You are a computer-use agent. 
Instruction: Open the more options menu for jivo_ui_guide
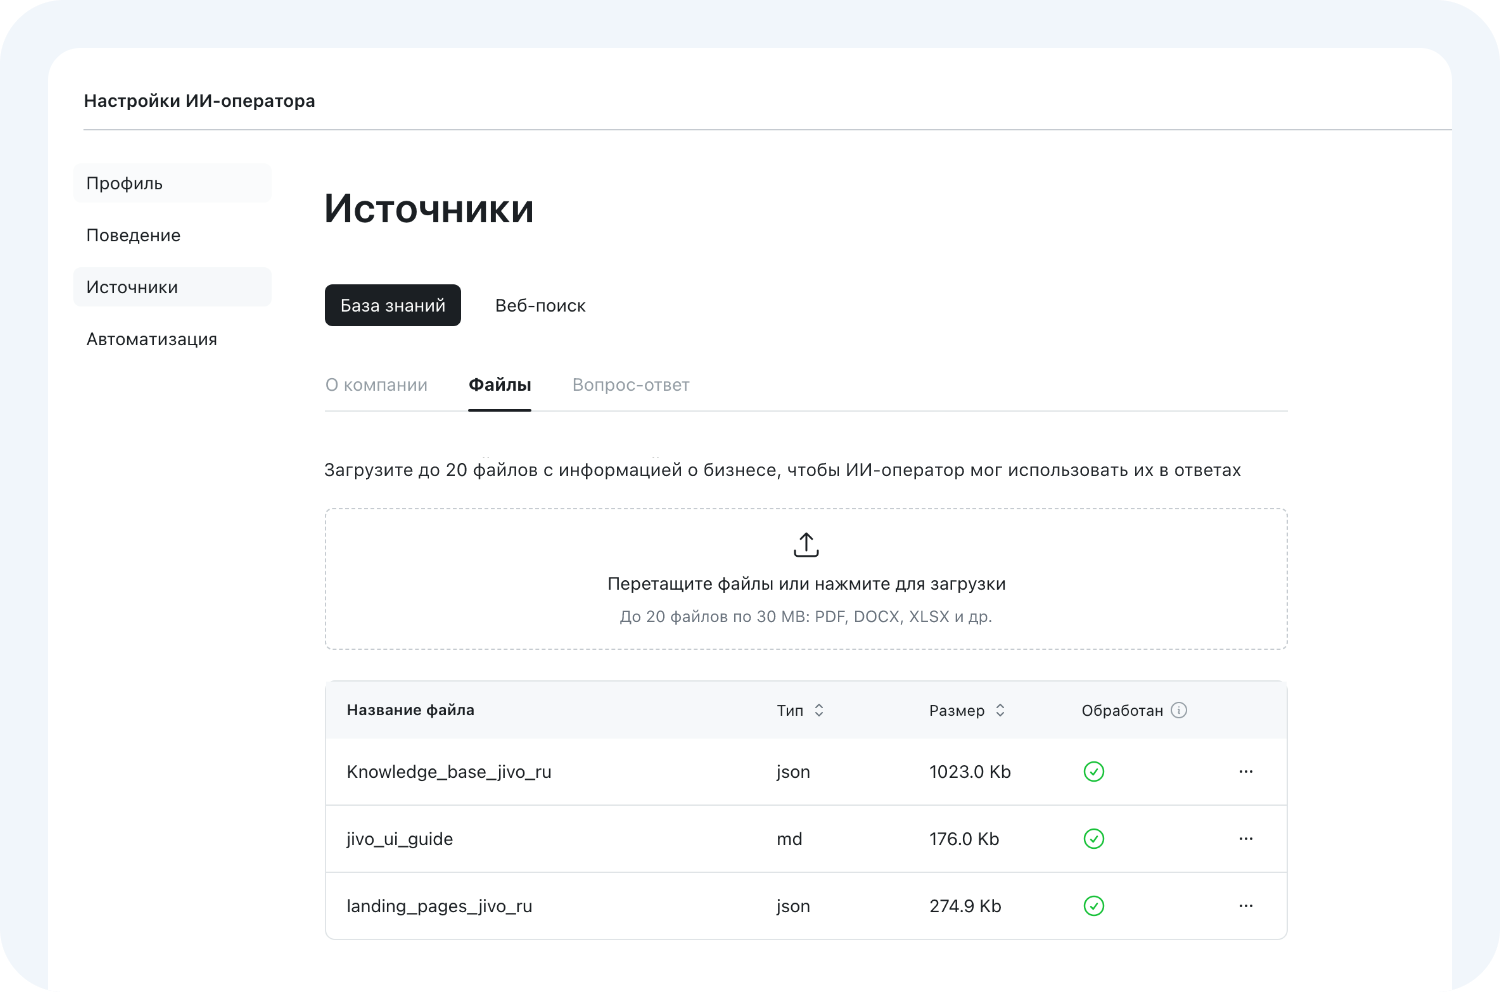point(1246,839)
